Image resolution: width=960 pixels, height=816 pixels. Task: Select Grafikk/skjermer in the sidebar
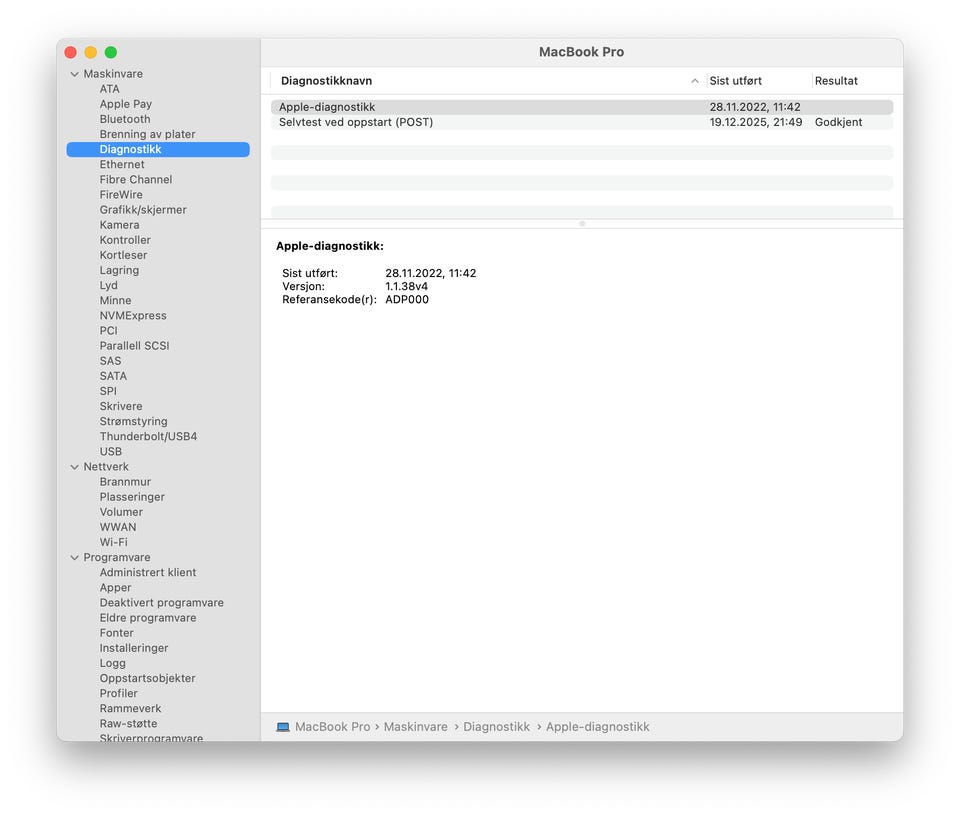pyautogui.click(x=143, y=210)
